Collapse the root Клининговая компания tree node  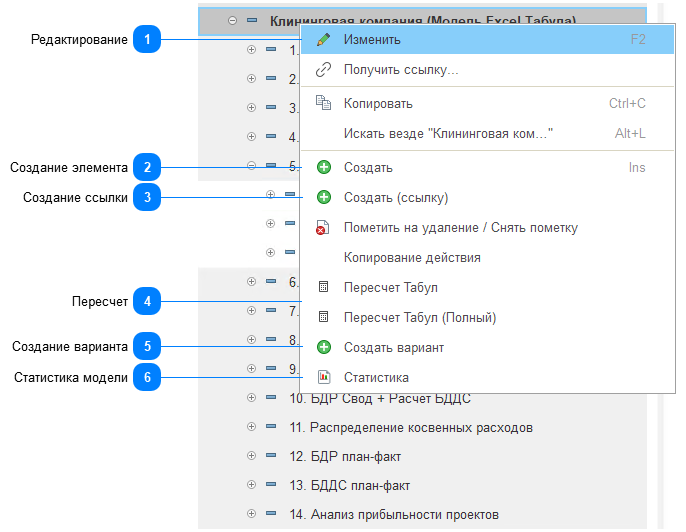(x=232, y=20)
